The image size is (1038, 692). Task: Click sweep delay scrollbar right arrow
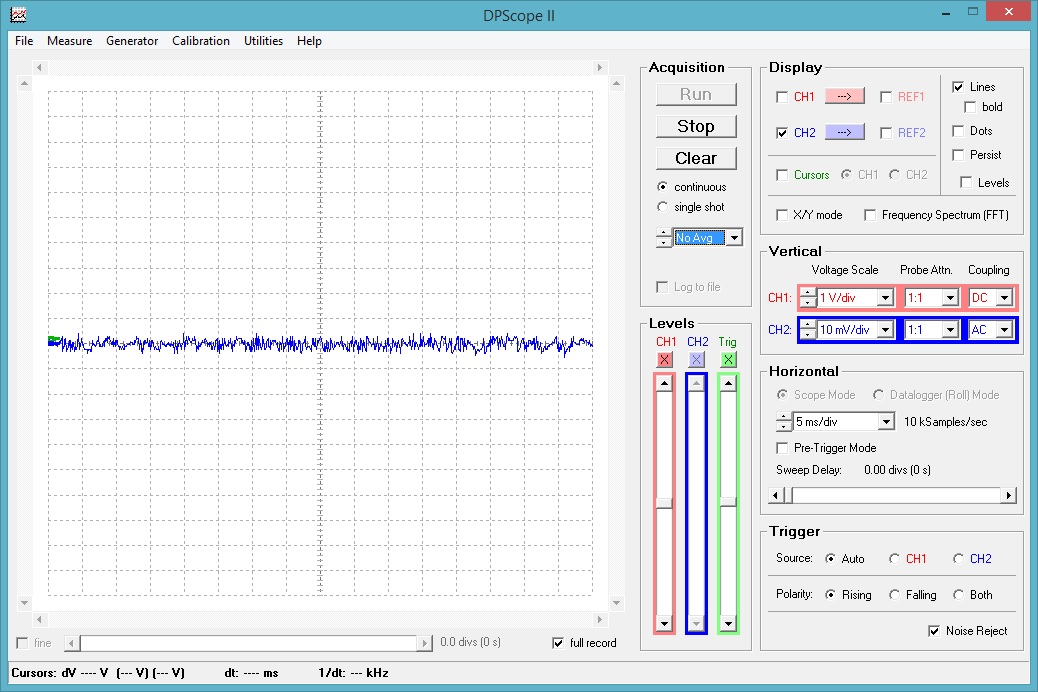coord(1008,495)
